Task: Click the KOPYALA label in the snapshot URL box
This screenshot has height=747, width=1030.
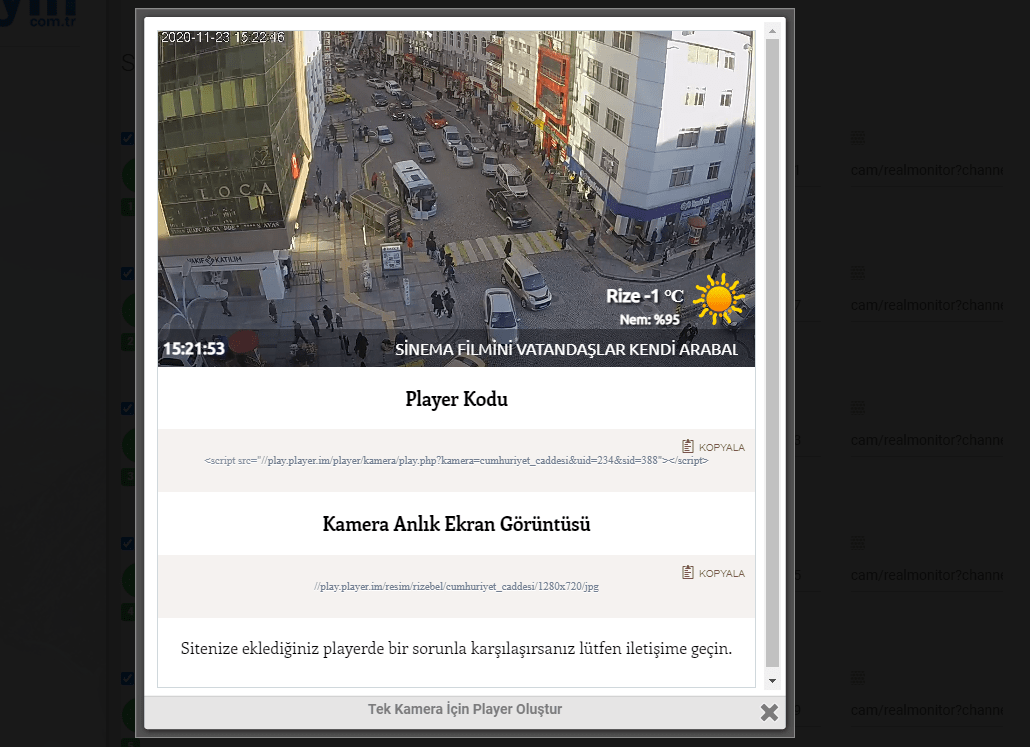Action: pyautogui.click(x=721, y=574)
